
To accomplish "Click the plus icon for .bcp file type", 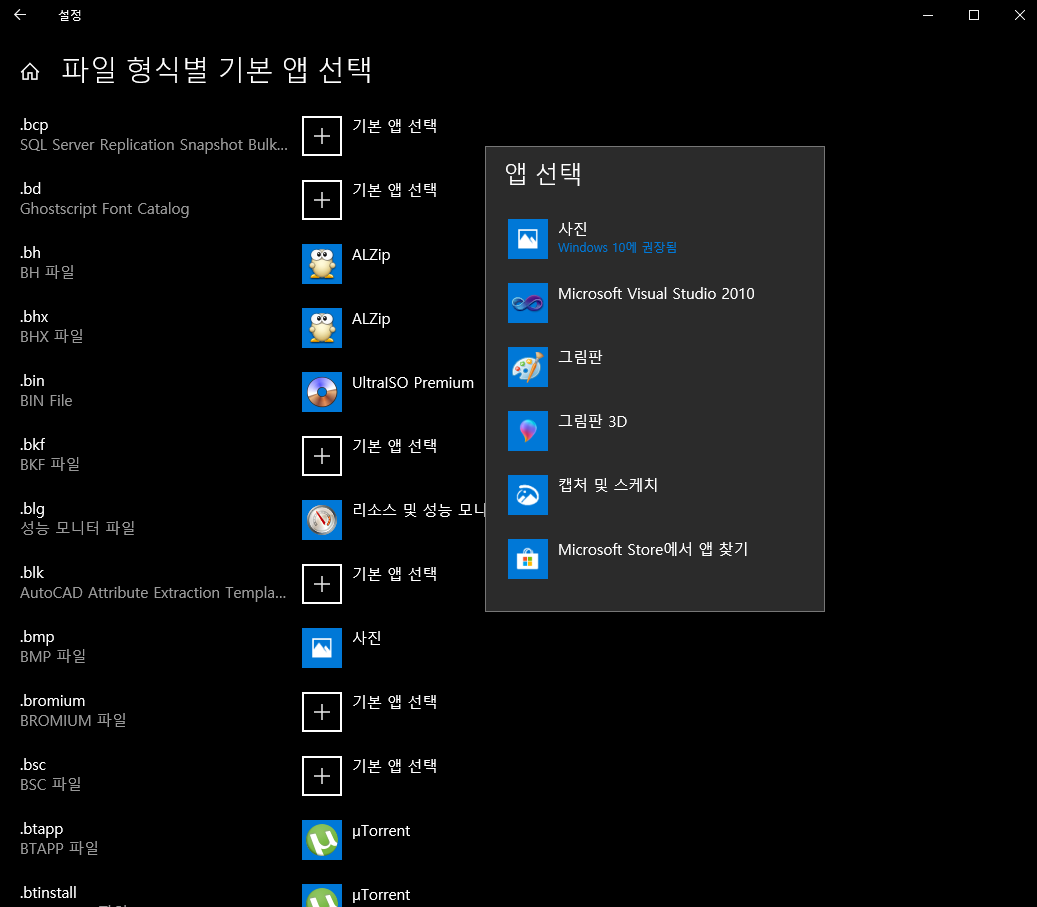I will pyautogui.click(x=322, y=136).
